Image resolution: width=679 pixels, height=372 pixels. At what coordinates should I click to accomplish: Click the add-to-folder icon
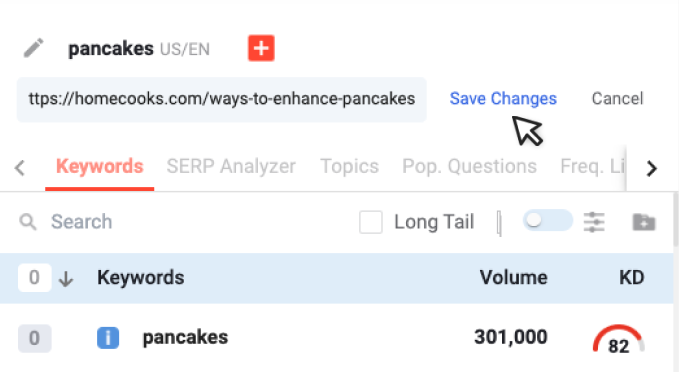644,222
